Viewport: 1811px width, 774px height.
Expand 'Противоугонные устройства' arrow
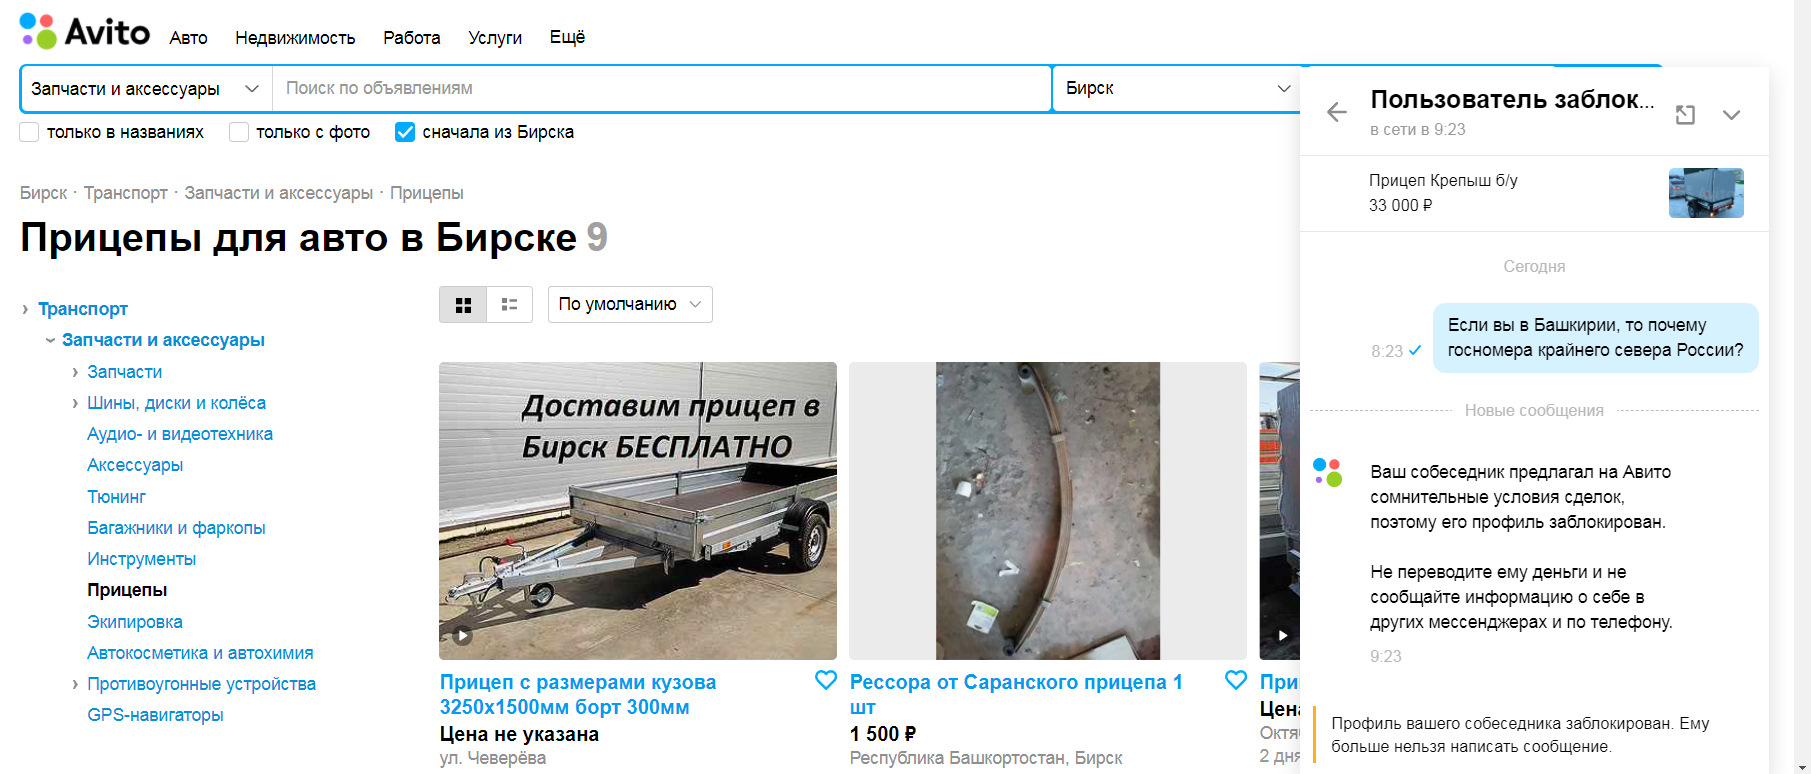point(75,685)
